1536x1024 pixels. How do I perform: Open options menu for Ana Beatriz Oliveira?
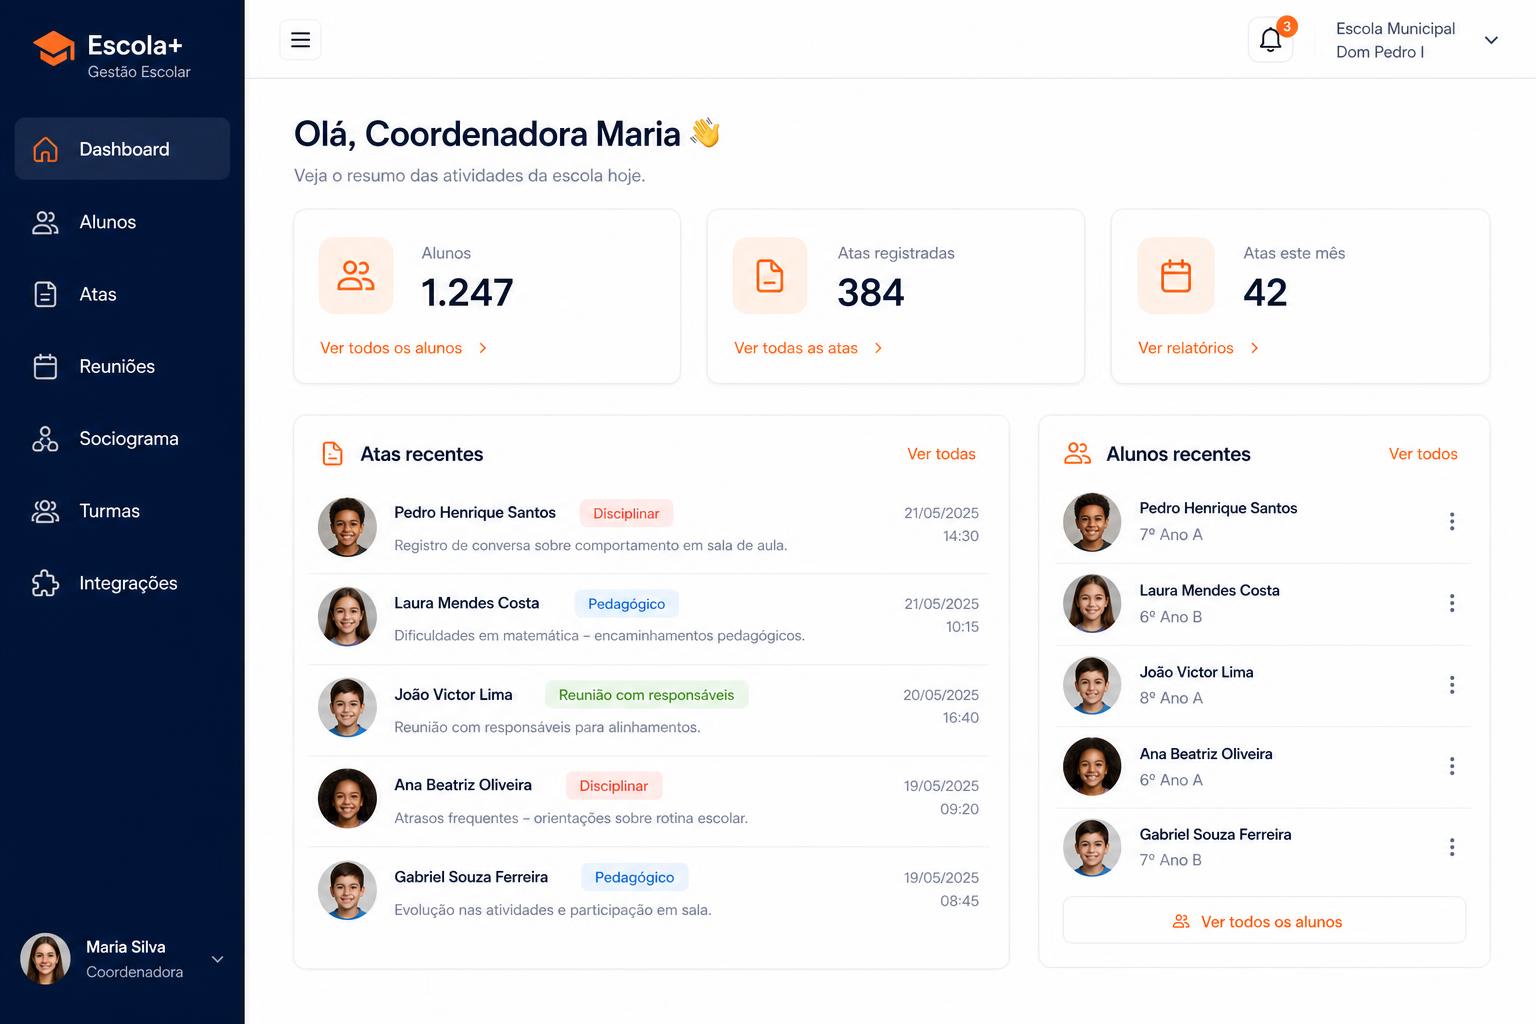point(1452,766)
